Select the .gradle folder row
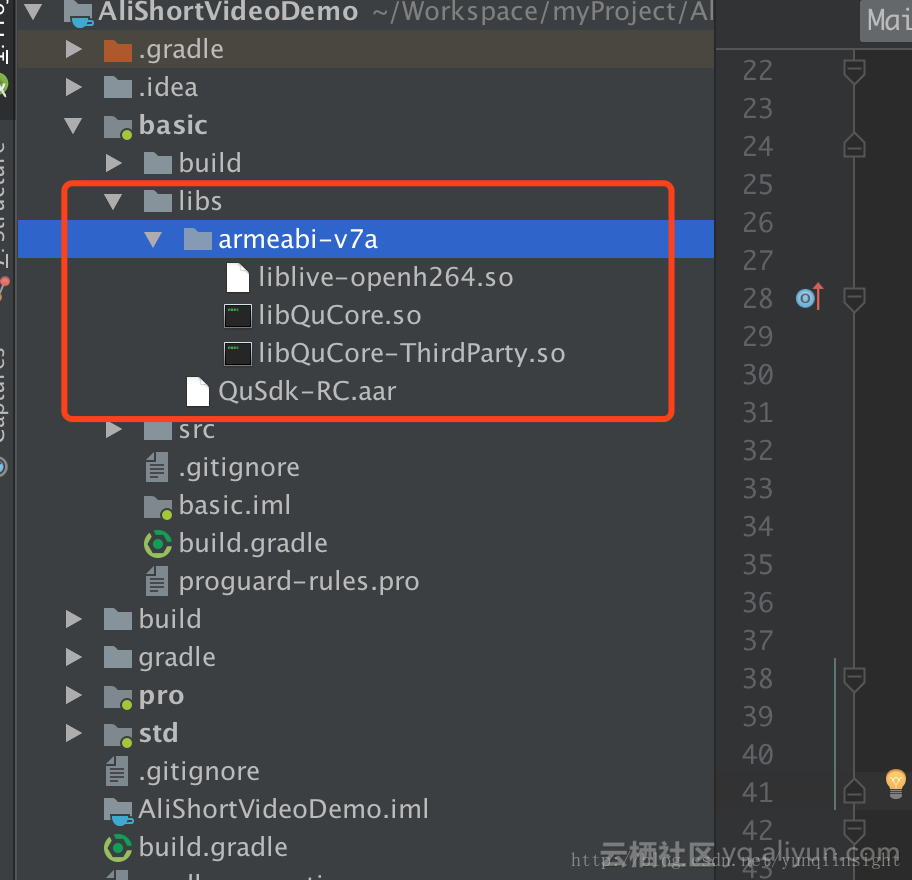The width and height of the screenshot is (912, 880). [x=365, y=49]
